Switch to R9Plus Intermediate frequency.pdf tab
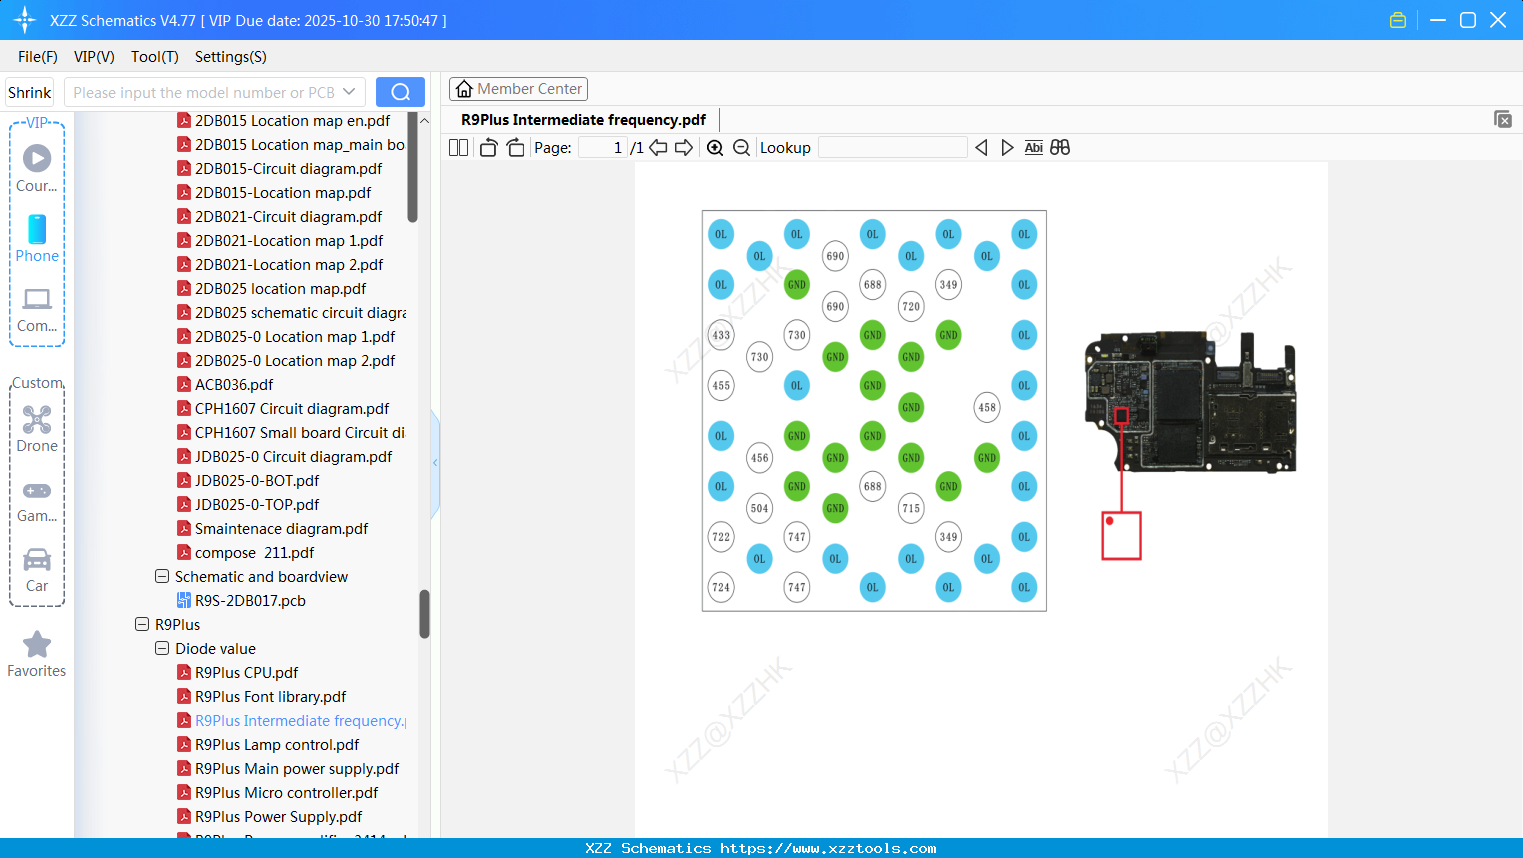The height and width of the screenshot is (858, 1523). [584, 120]
